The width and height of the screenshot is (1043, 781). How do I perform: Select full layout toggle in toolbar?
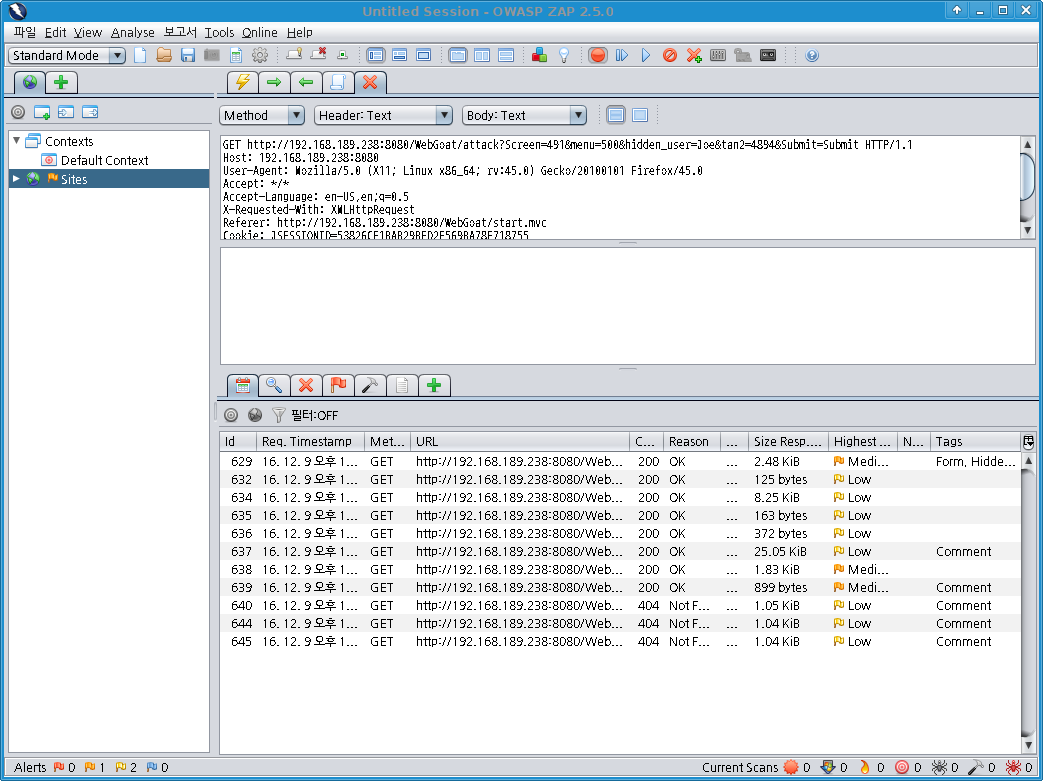tap(423, 55)
